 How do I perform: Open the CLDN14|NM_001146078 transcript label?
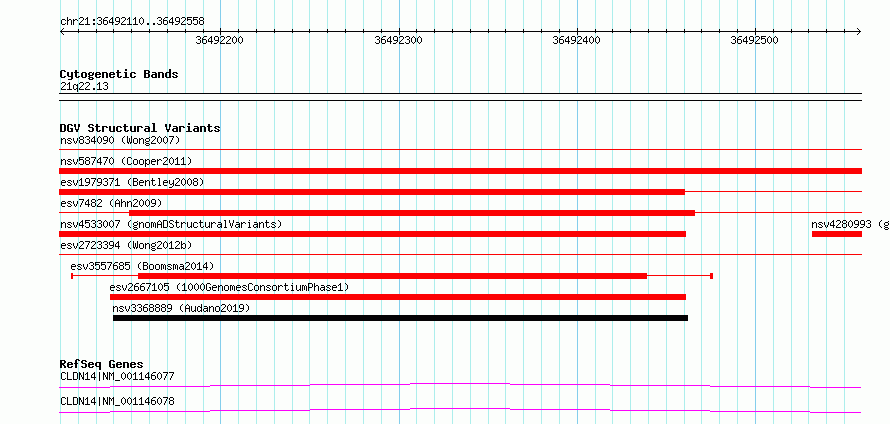click(x=117, y=401)
